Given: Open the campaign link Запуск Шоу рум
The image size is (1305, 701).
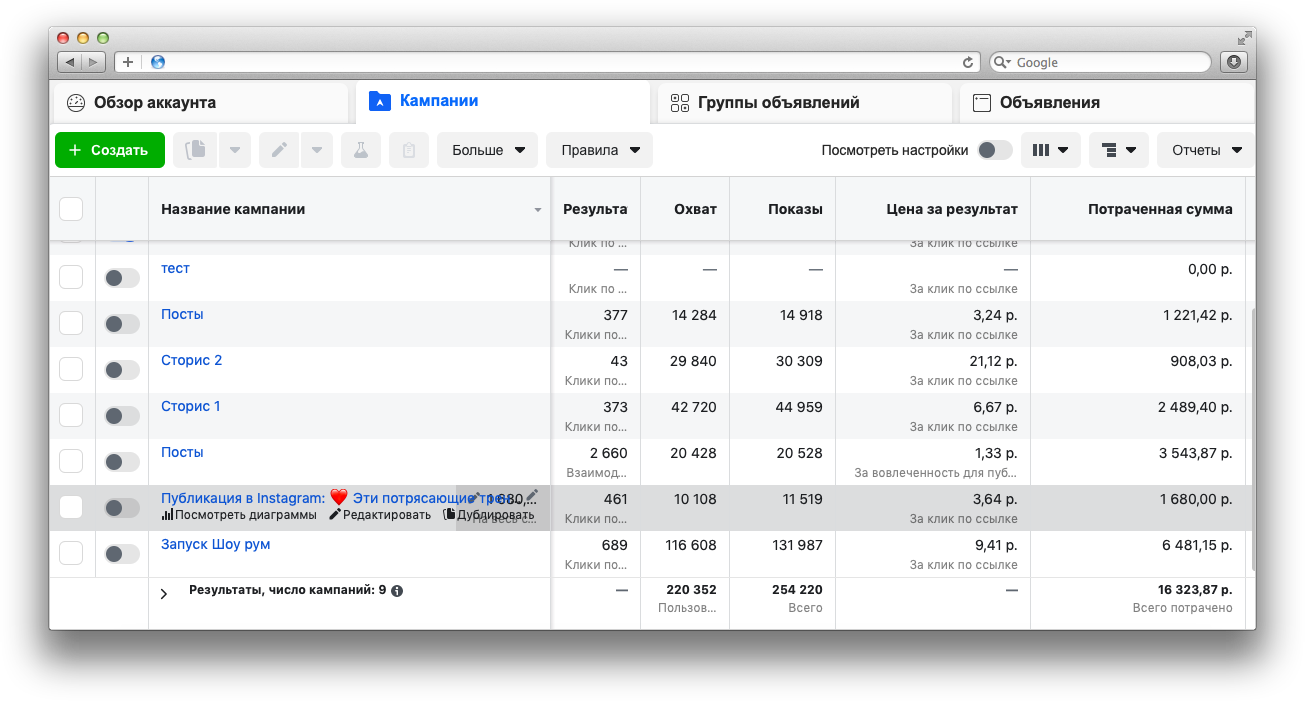Looking at the screenshot, I should pos(216,544).
